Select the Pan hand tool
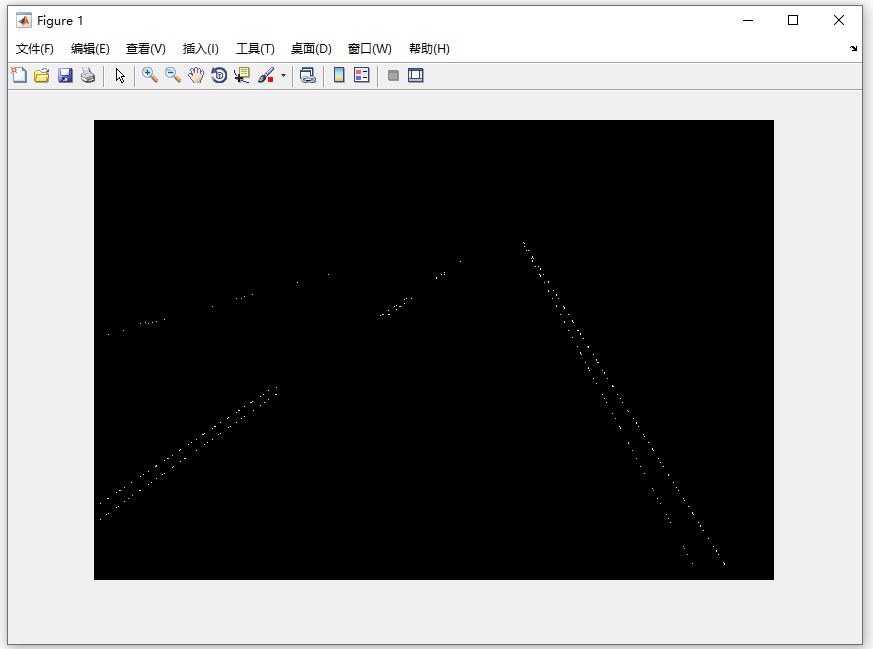The image size is (873, 649). tap(196, 75)
